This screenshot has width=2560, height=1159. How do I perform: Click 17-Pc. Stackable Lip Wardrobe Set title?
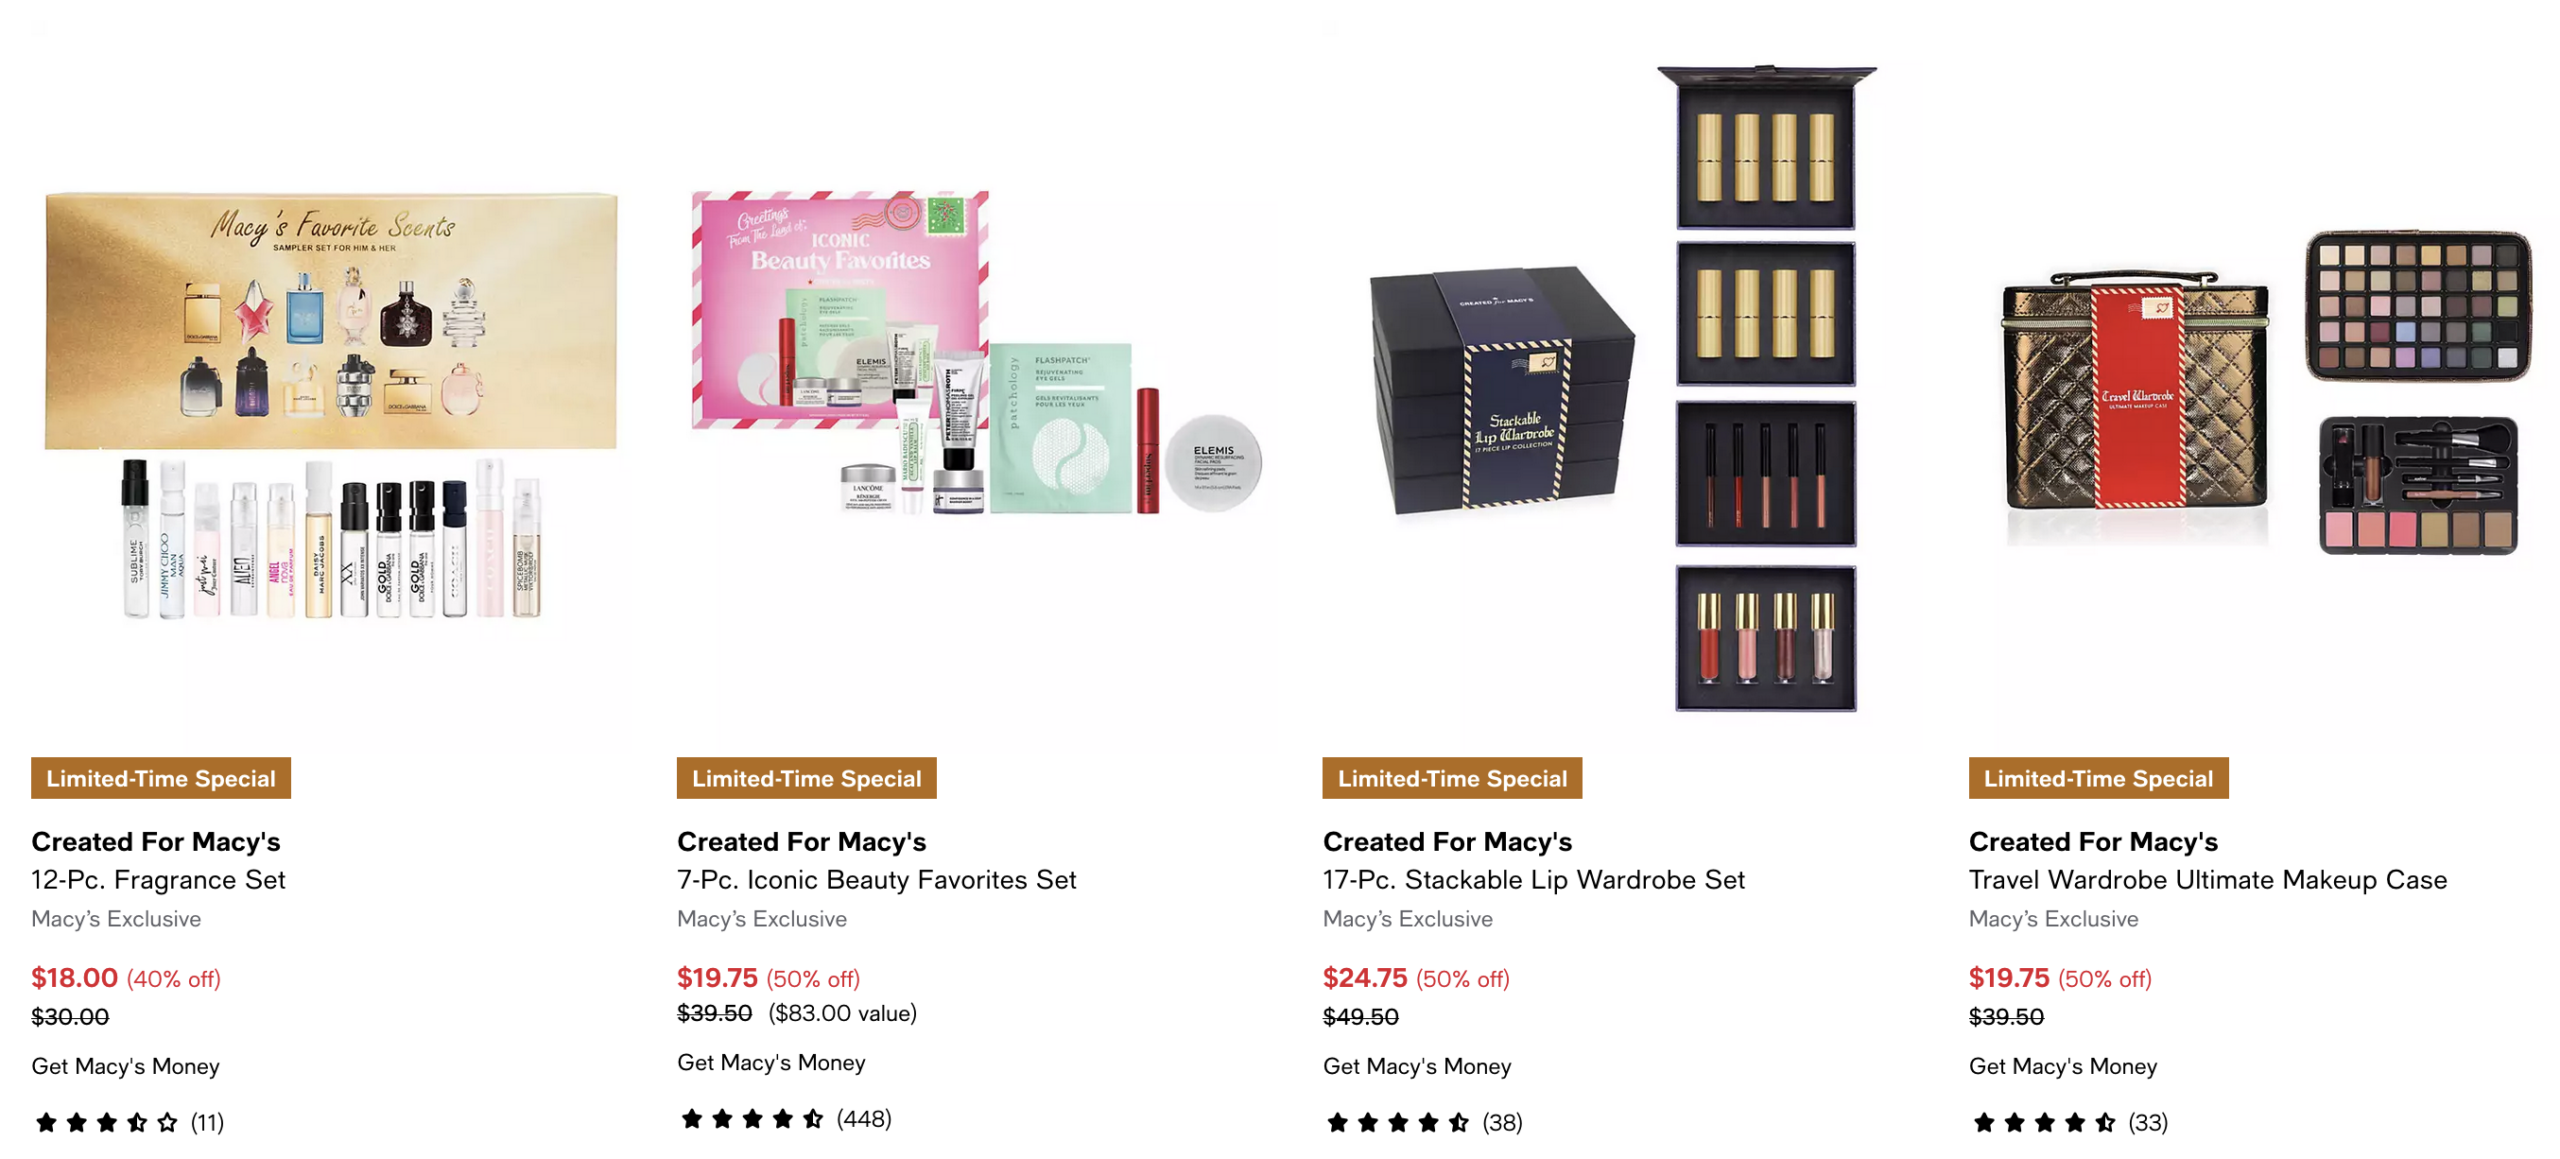[1533, 879]
